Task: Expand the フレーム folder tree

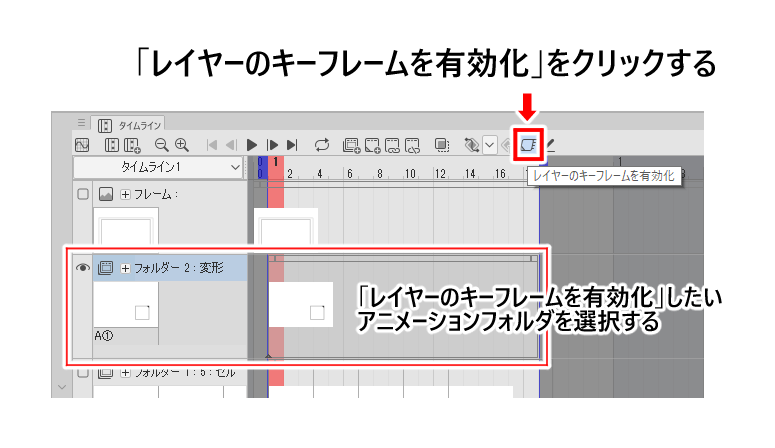Action: click(126, 194)
